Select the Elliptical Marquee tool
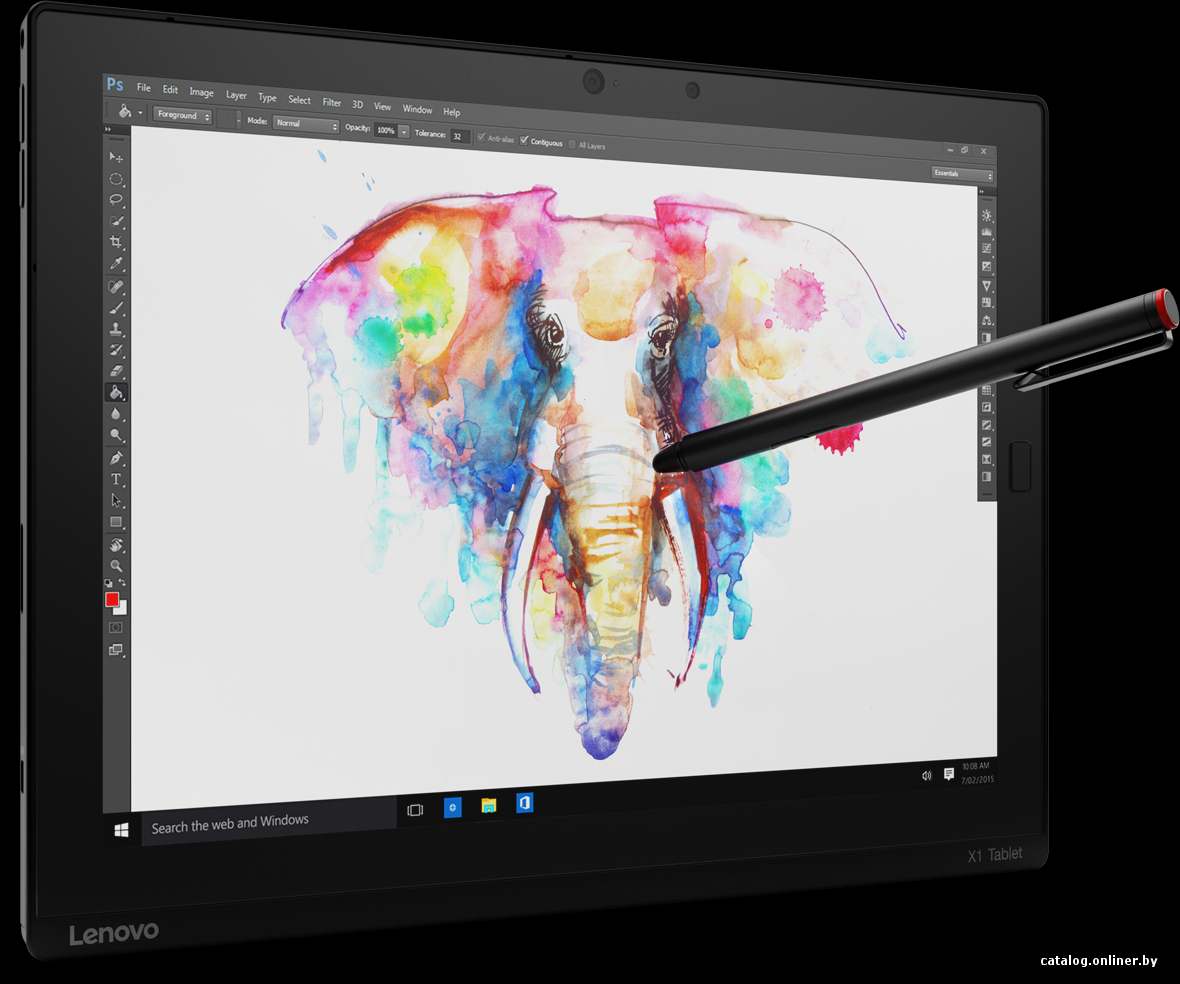This screenshot has height=984, width=1180. pyautogui.click(x=115, y=179)
